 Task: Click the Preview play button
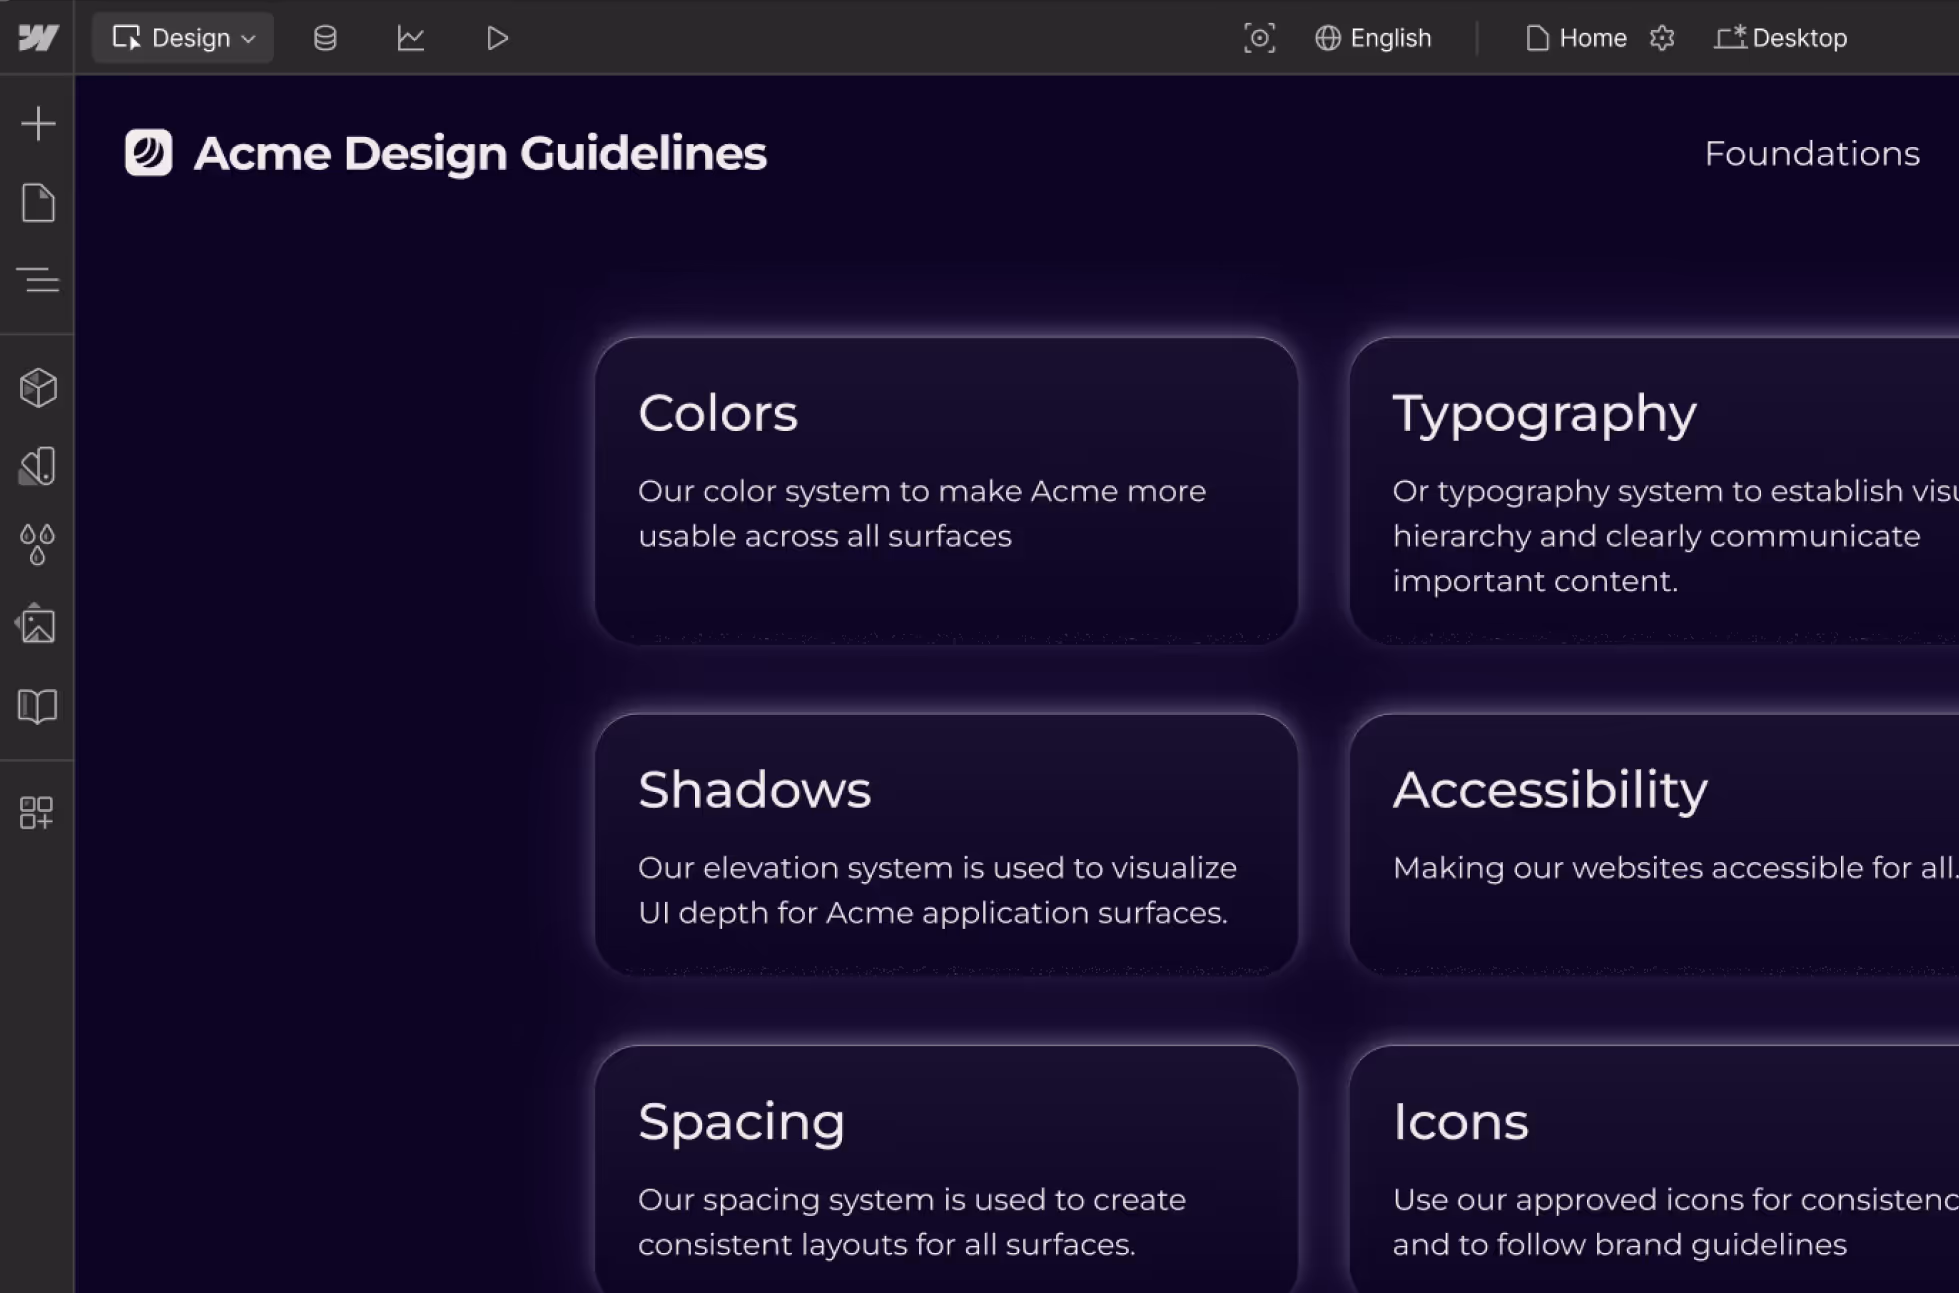click(497, 38)
